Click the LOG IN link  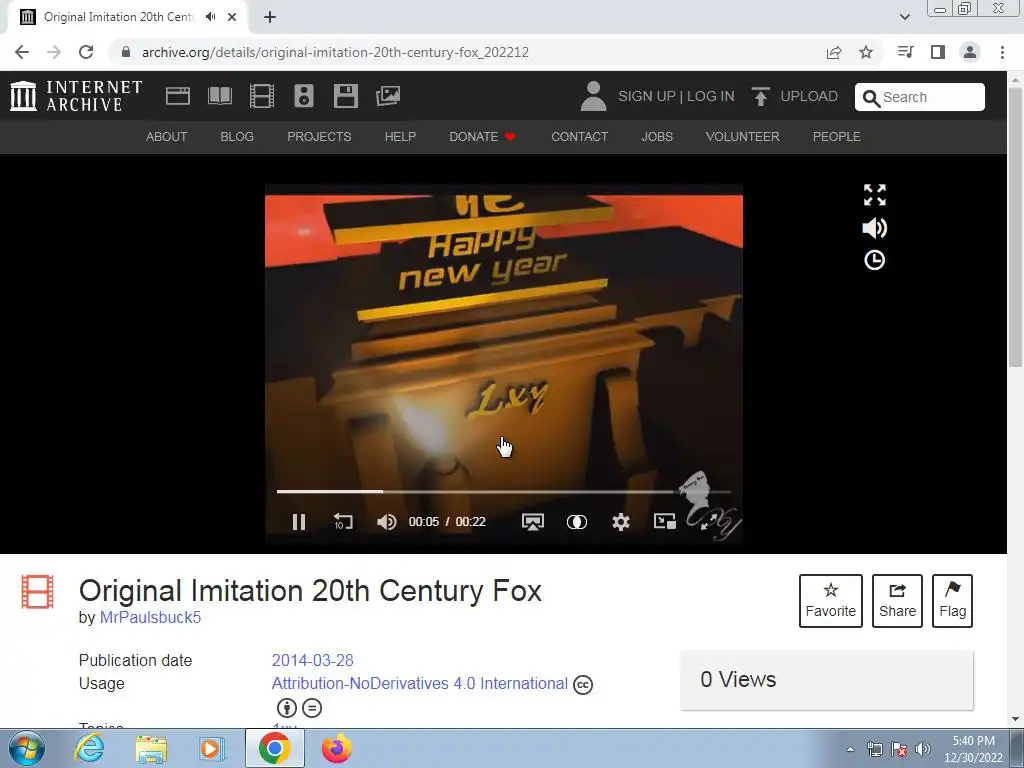[711, 96]
